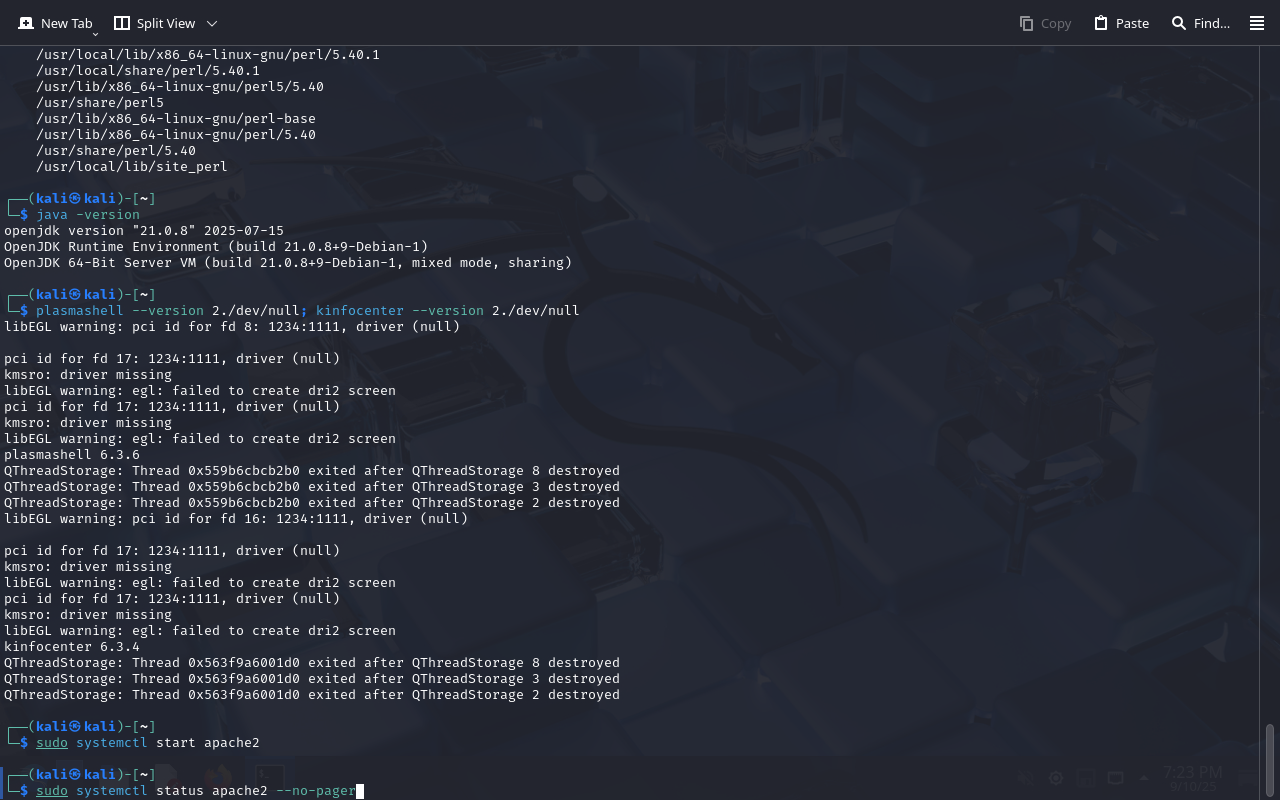
Task: Open the Find search tool
Action: pos(1200,23)
